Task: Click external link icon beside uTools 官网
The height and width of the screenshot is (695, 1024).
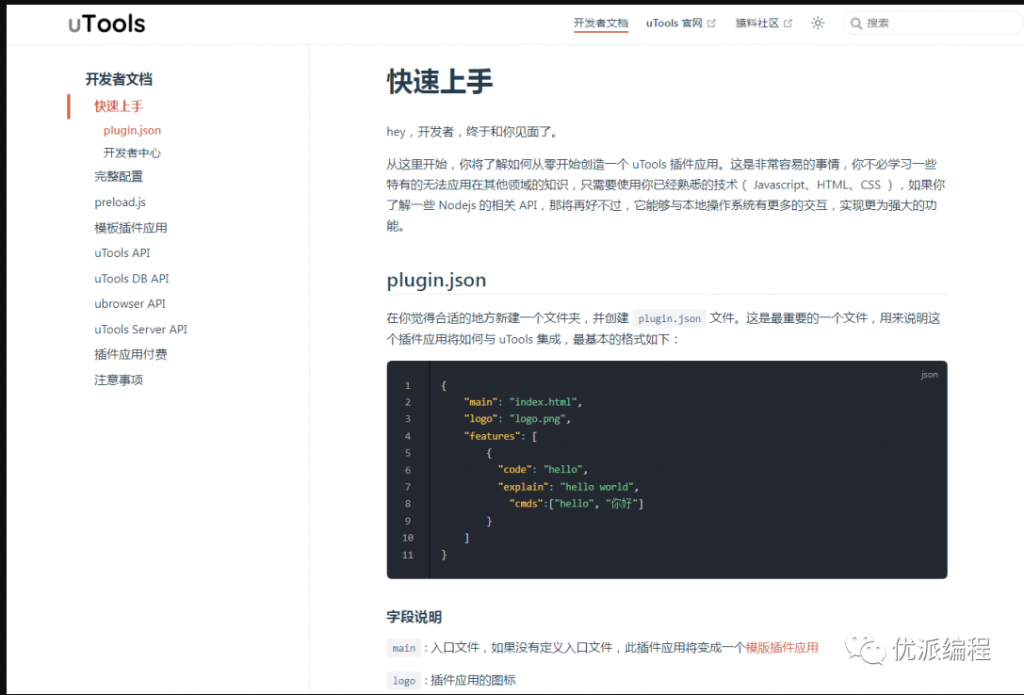Action: tap(712, 23)
